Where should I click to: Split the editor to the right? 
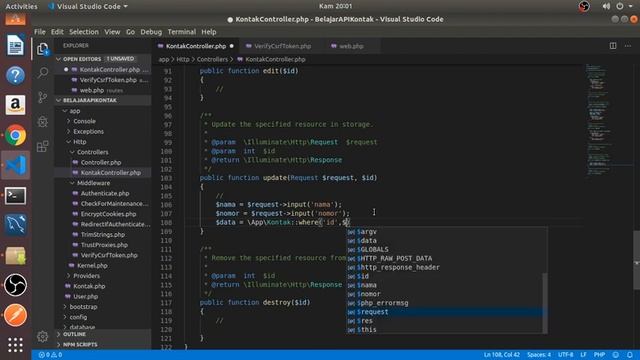pos(613,46)
